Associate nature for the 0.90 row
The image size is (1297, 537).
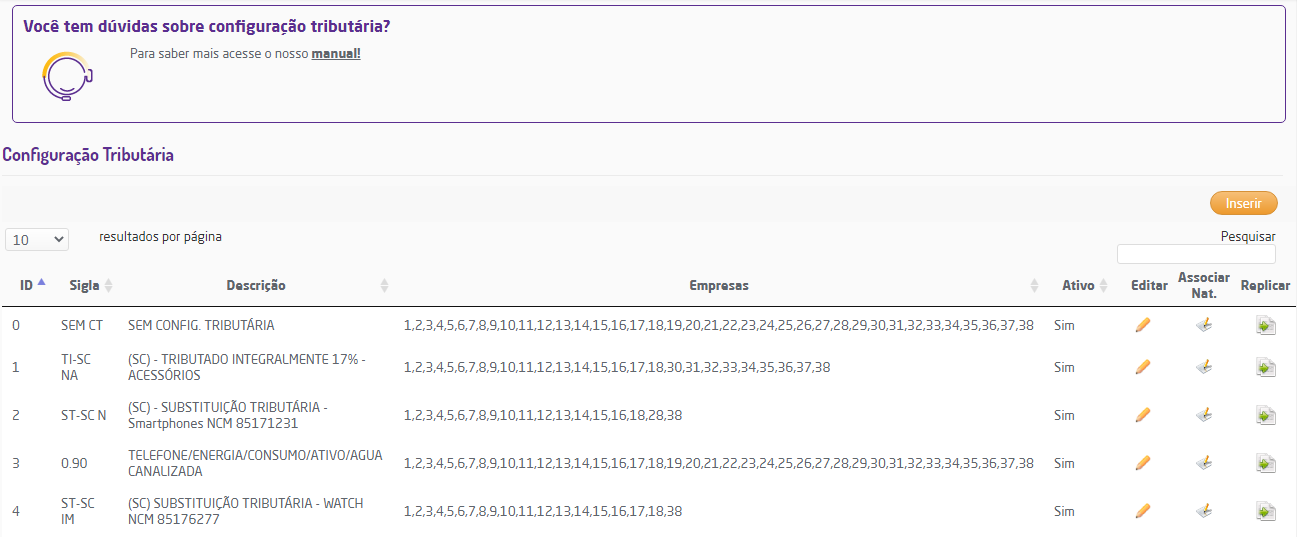1204,463
